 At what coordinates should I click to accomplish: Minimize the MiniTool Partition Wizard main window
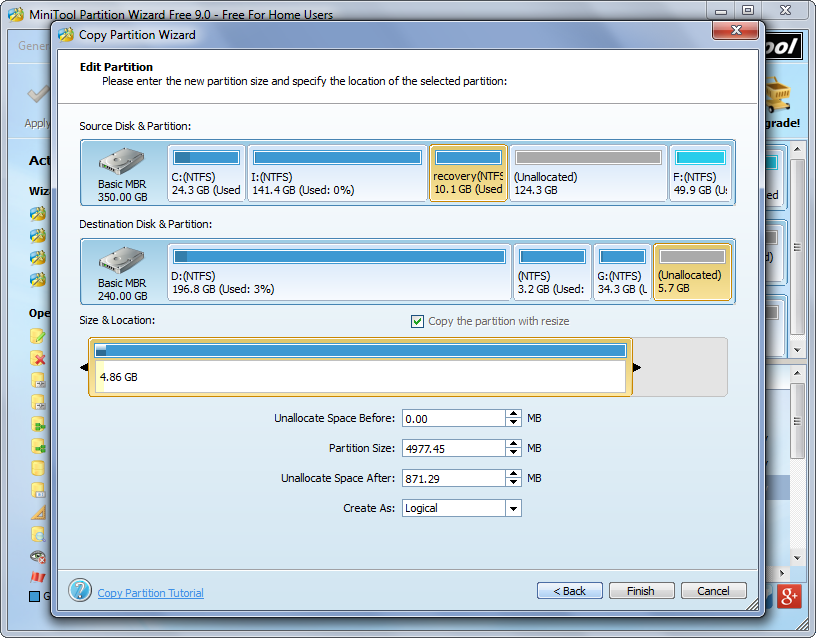pos(721,10)
